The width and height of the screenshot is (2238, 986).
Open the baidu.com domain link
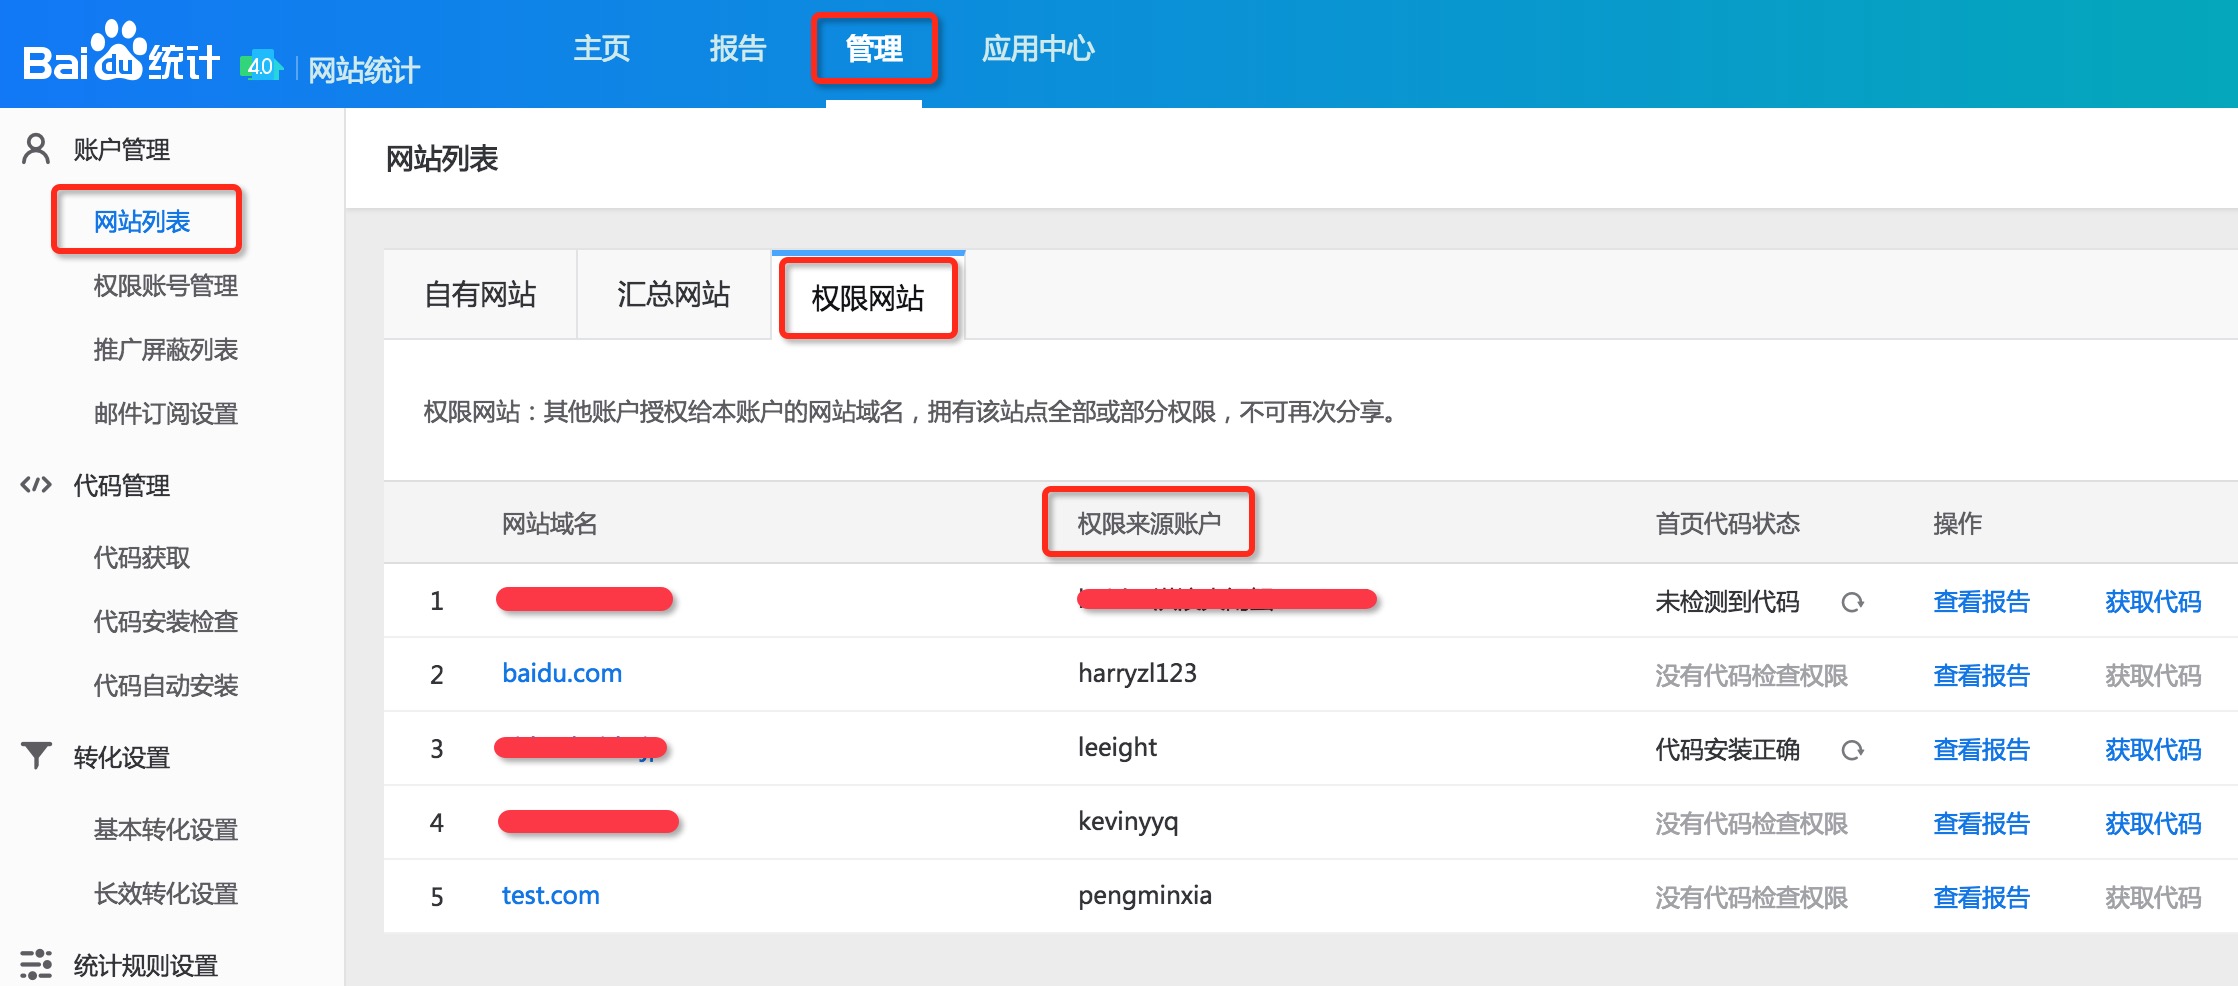(x=562, y=674)
